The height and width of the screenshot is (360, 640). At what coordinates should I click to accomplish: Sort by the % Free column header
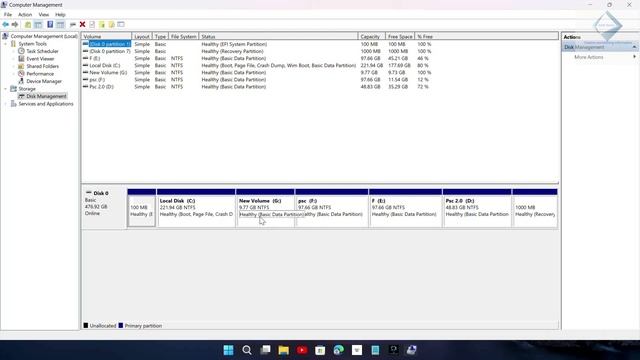coord(425,36)
